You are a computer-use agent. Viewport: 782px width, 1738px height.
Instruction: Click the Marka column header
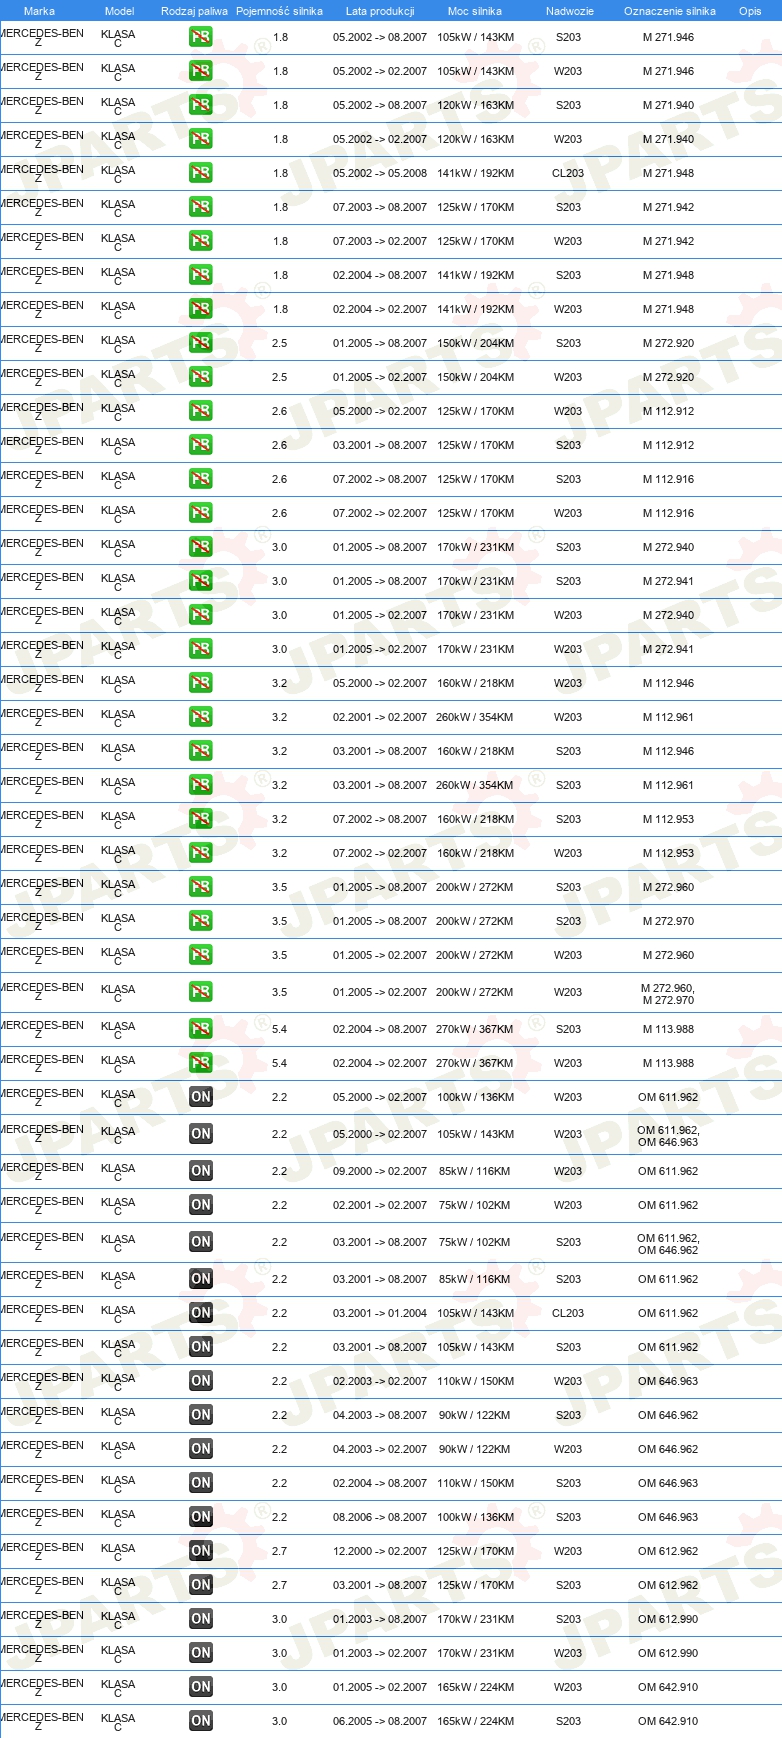point(39,11)
